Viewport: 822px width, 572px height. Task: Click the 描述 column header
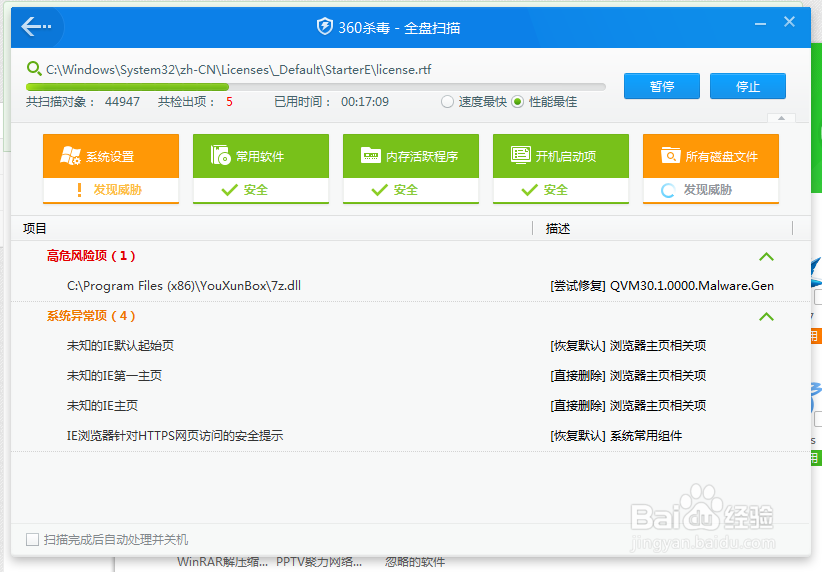[558, 229]
